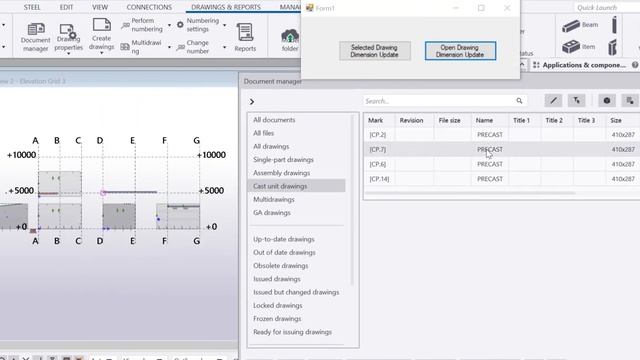Expand the Create drawings dropdown arrow
Viewport: 640px width, 360px height.
click(x=101, y=53)
